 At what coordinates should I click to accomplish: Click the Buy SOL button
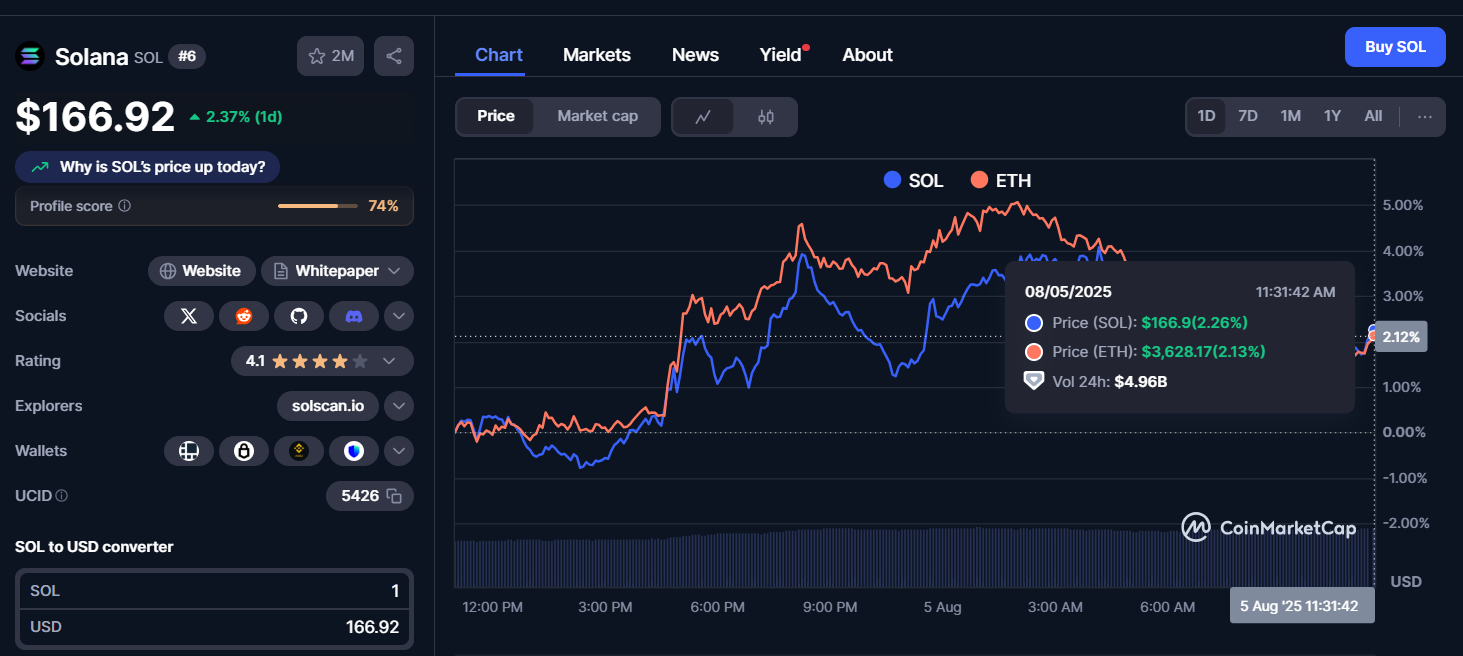(1395, 47)
